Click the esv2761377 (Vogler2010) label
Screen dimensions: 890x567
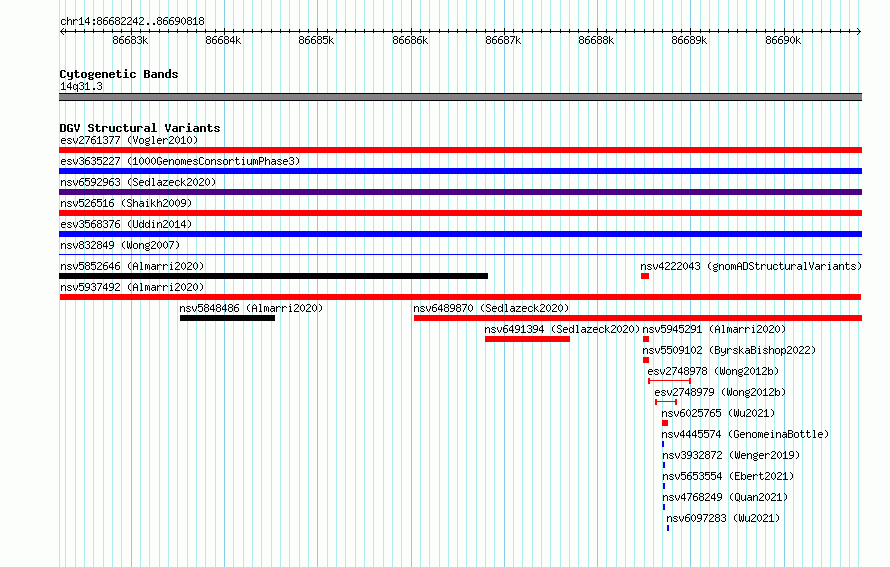tap(129, 140)
